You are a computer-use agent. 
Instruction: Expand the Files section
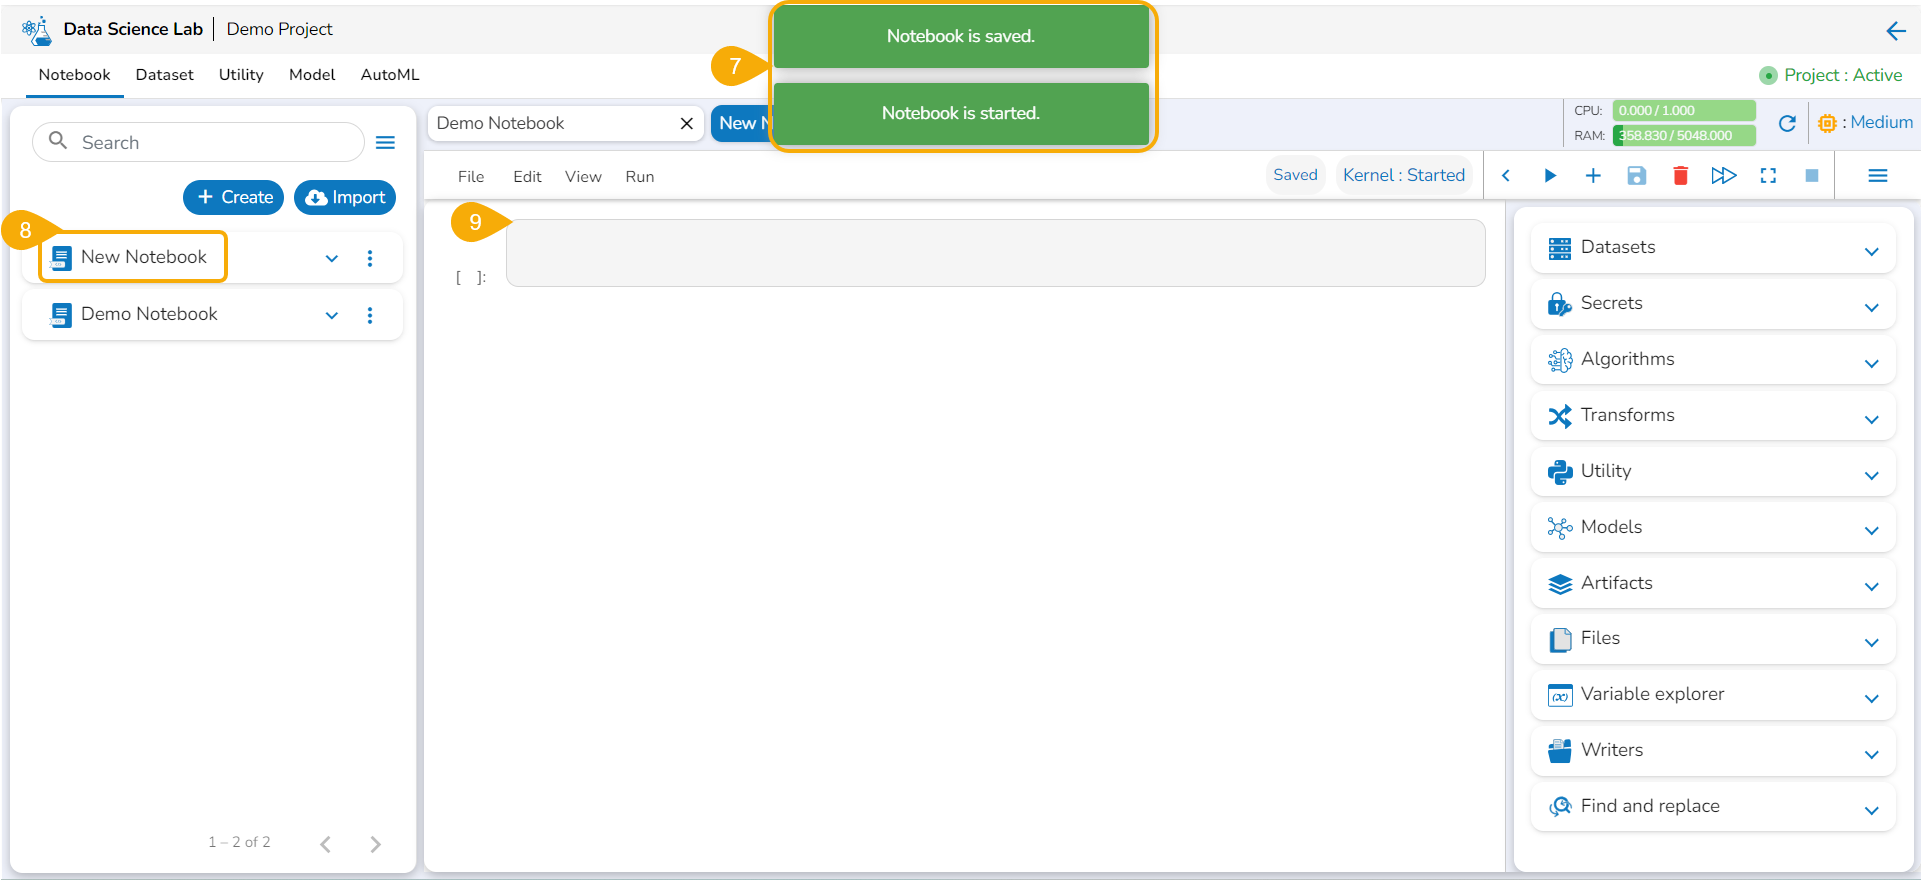1872,643
